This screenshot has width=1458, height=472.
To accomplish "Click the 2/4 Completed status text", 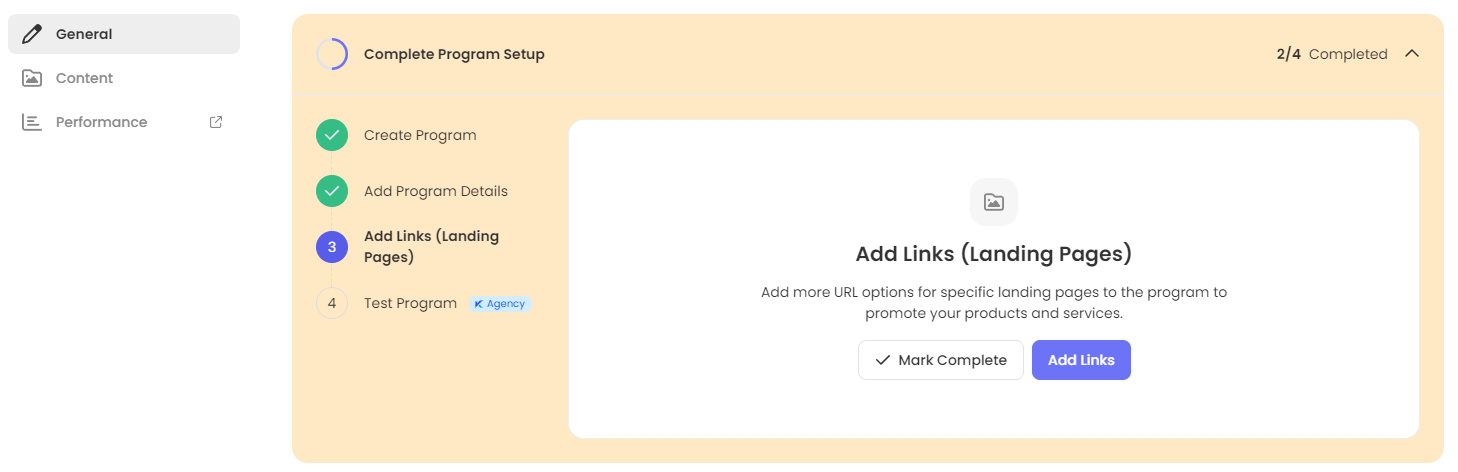I will 1331,54.
